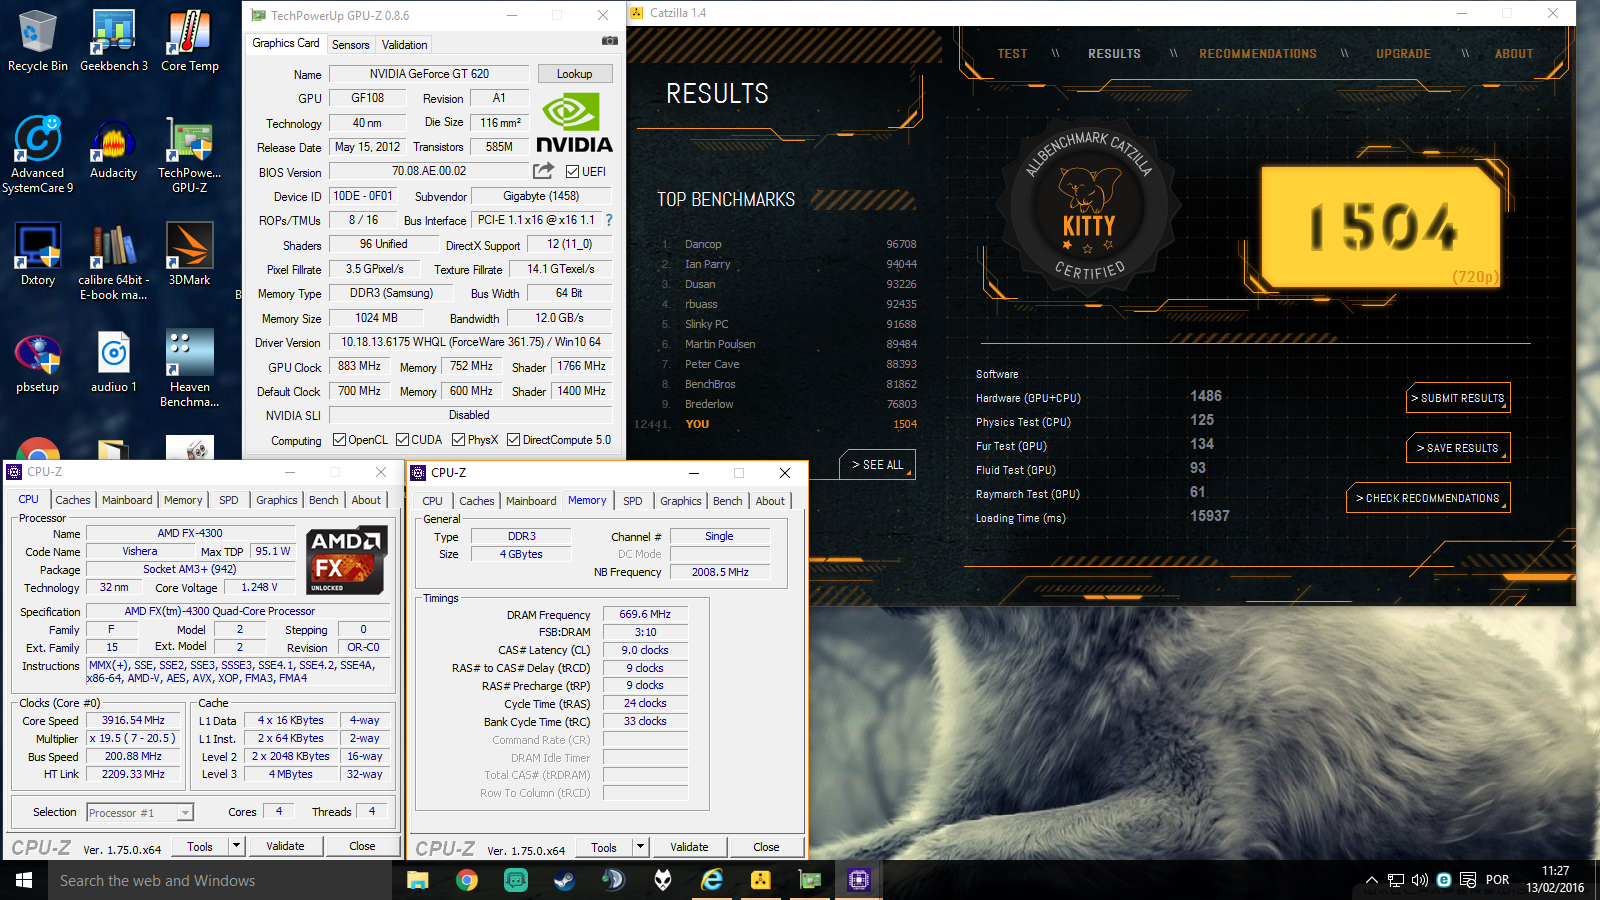Open the About tab in left CPU-Z
1600x900 pixels.
(366, 500)
